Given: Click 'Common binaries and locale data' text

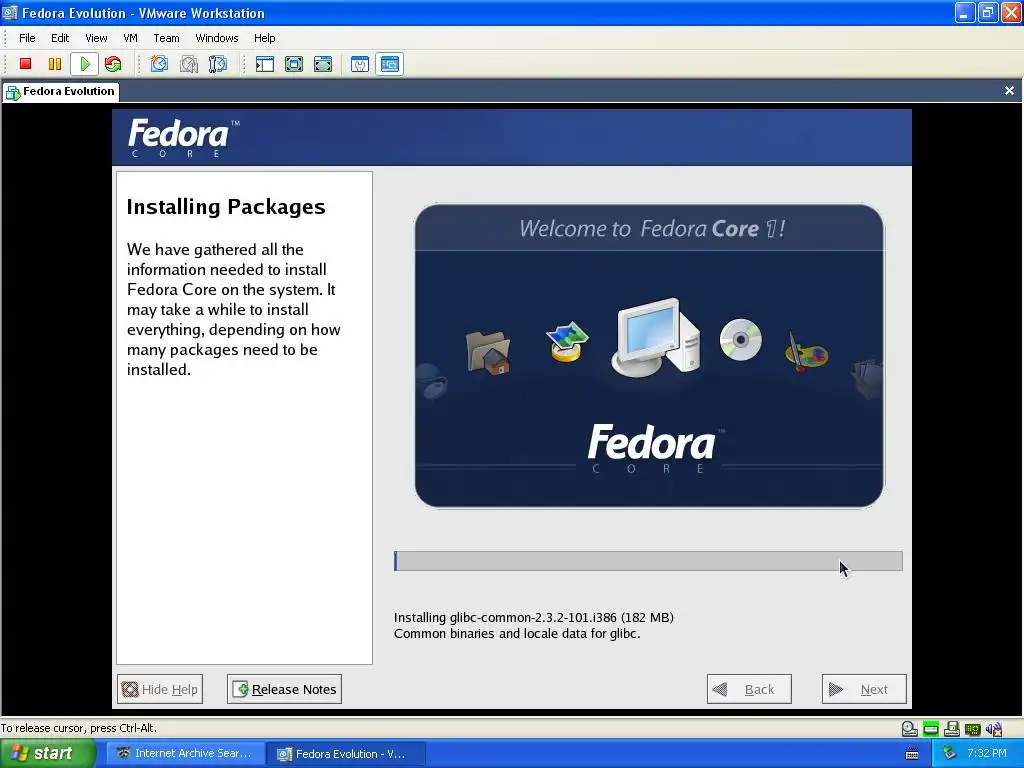Looking at the screenshot, I should (x=517, y=633).
